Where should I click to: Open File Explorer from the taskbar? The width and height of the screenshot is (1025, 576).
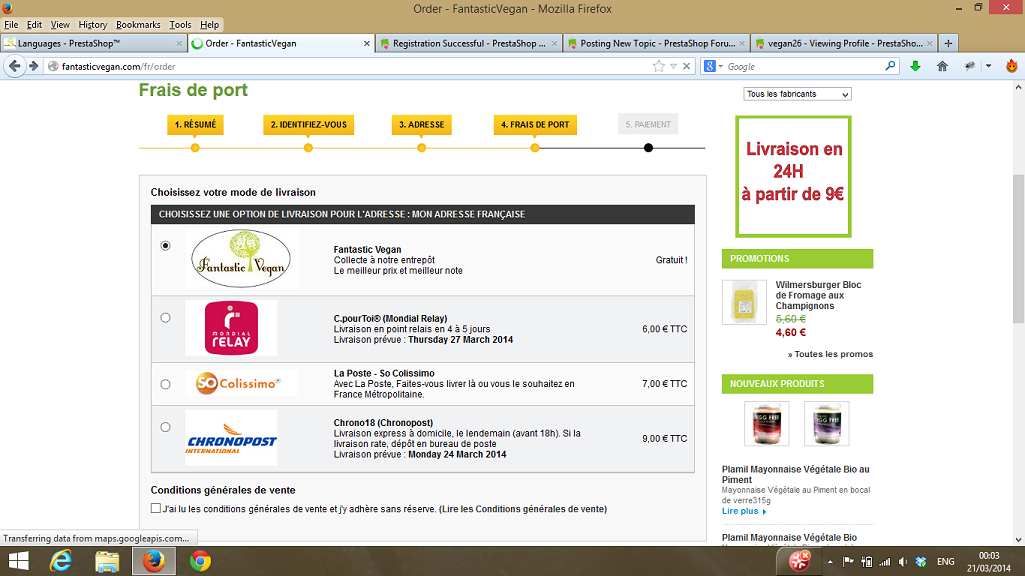pyautogui.click(x=107, y=561)
